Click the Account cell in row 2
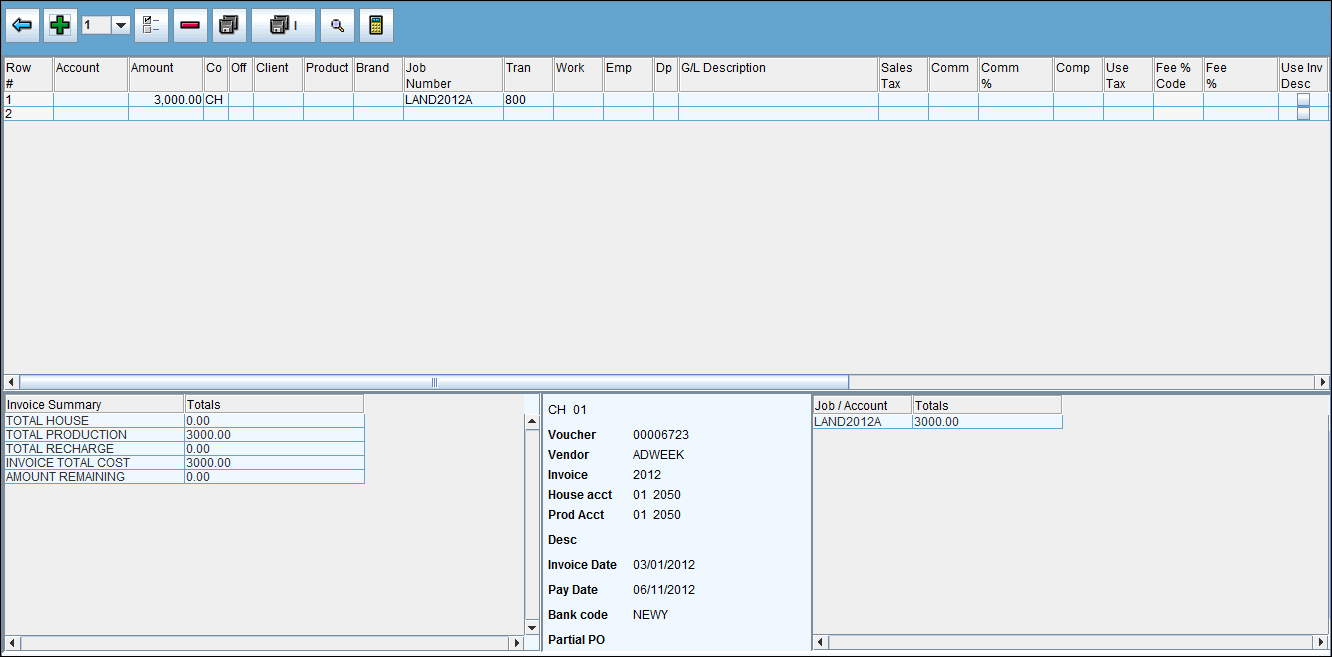This screenshot has height=657, width=1332. tap(91, 114)
